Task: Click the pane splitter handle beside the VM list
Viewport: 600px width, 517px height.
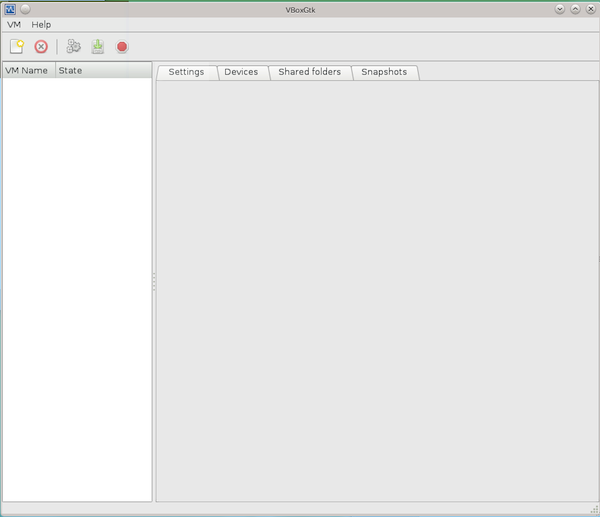Action: pyautogui.click(x=154, y=282)
